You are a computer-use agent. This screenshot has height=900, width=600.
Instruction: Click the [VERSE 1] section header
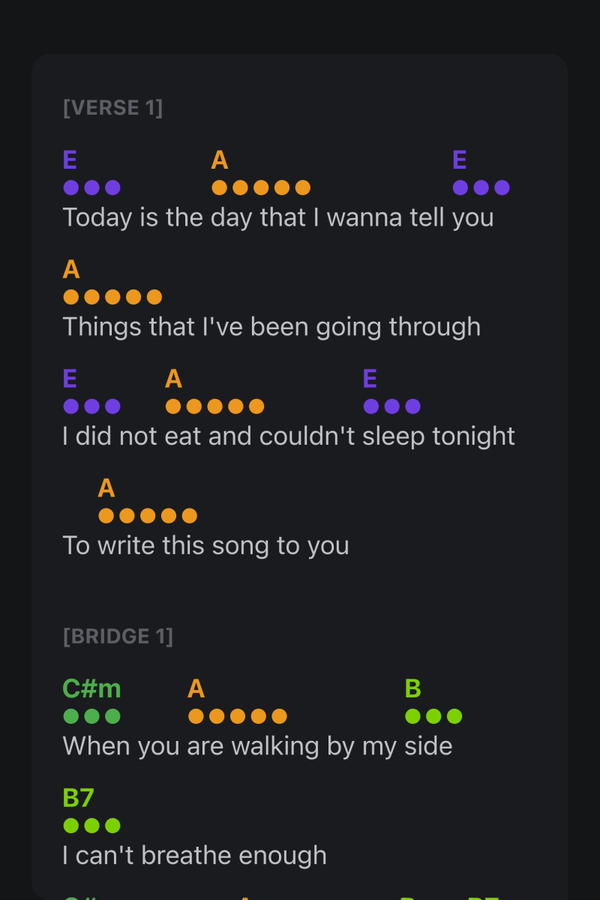(112, 108)
